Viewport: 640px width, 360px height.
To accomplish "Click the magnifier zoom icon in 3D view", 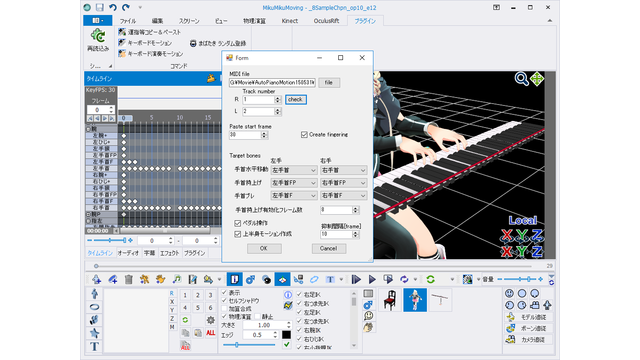I will tap(521, 78).
